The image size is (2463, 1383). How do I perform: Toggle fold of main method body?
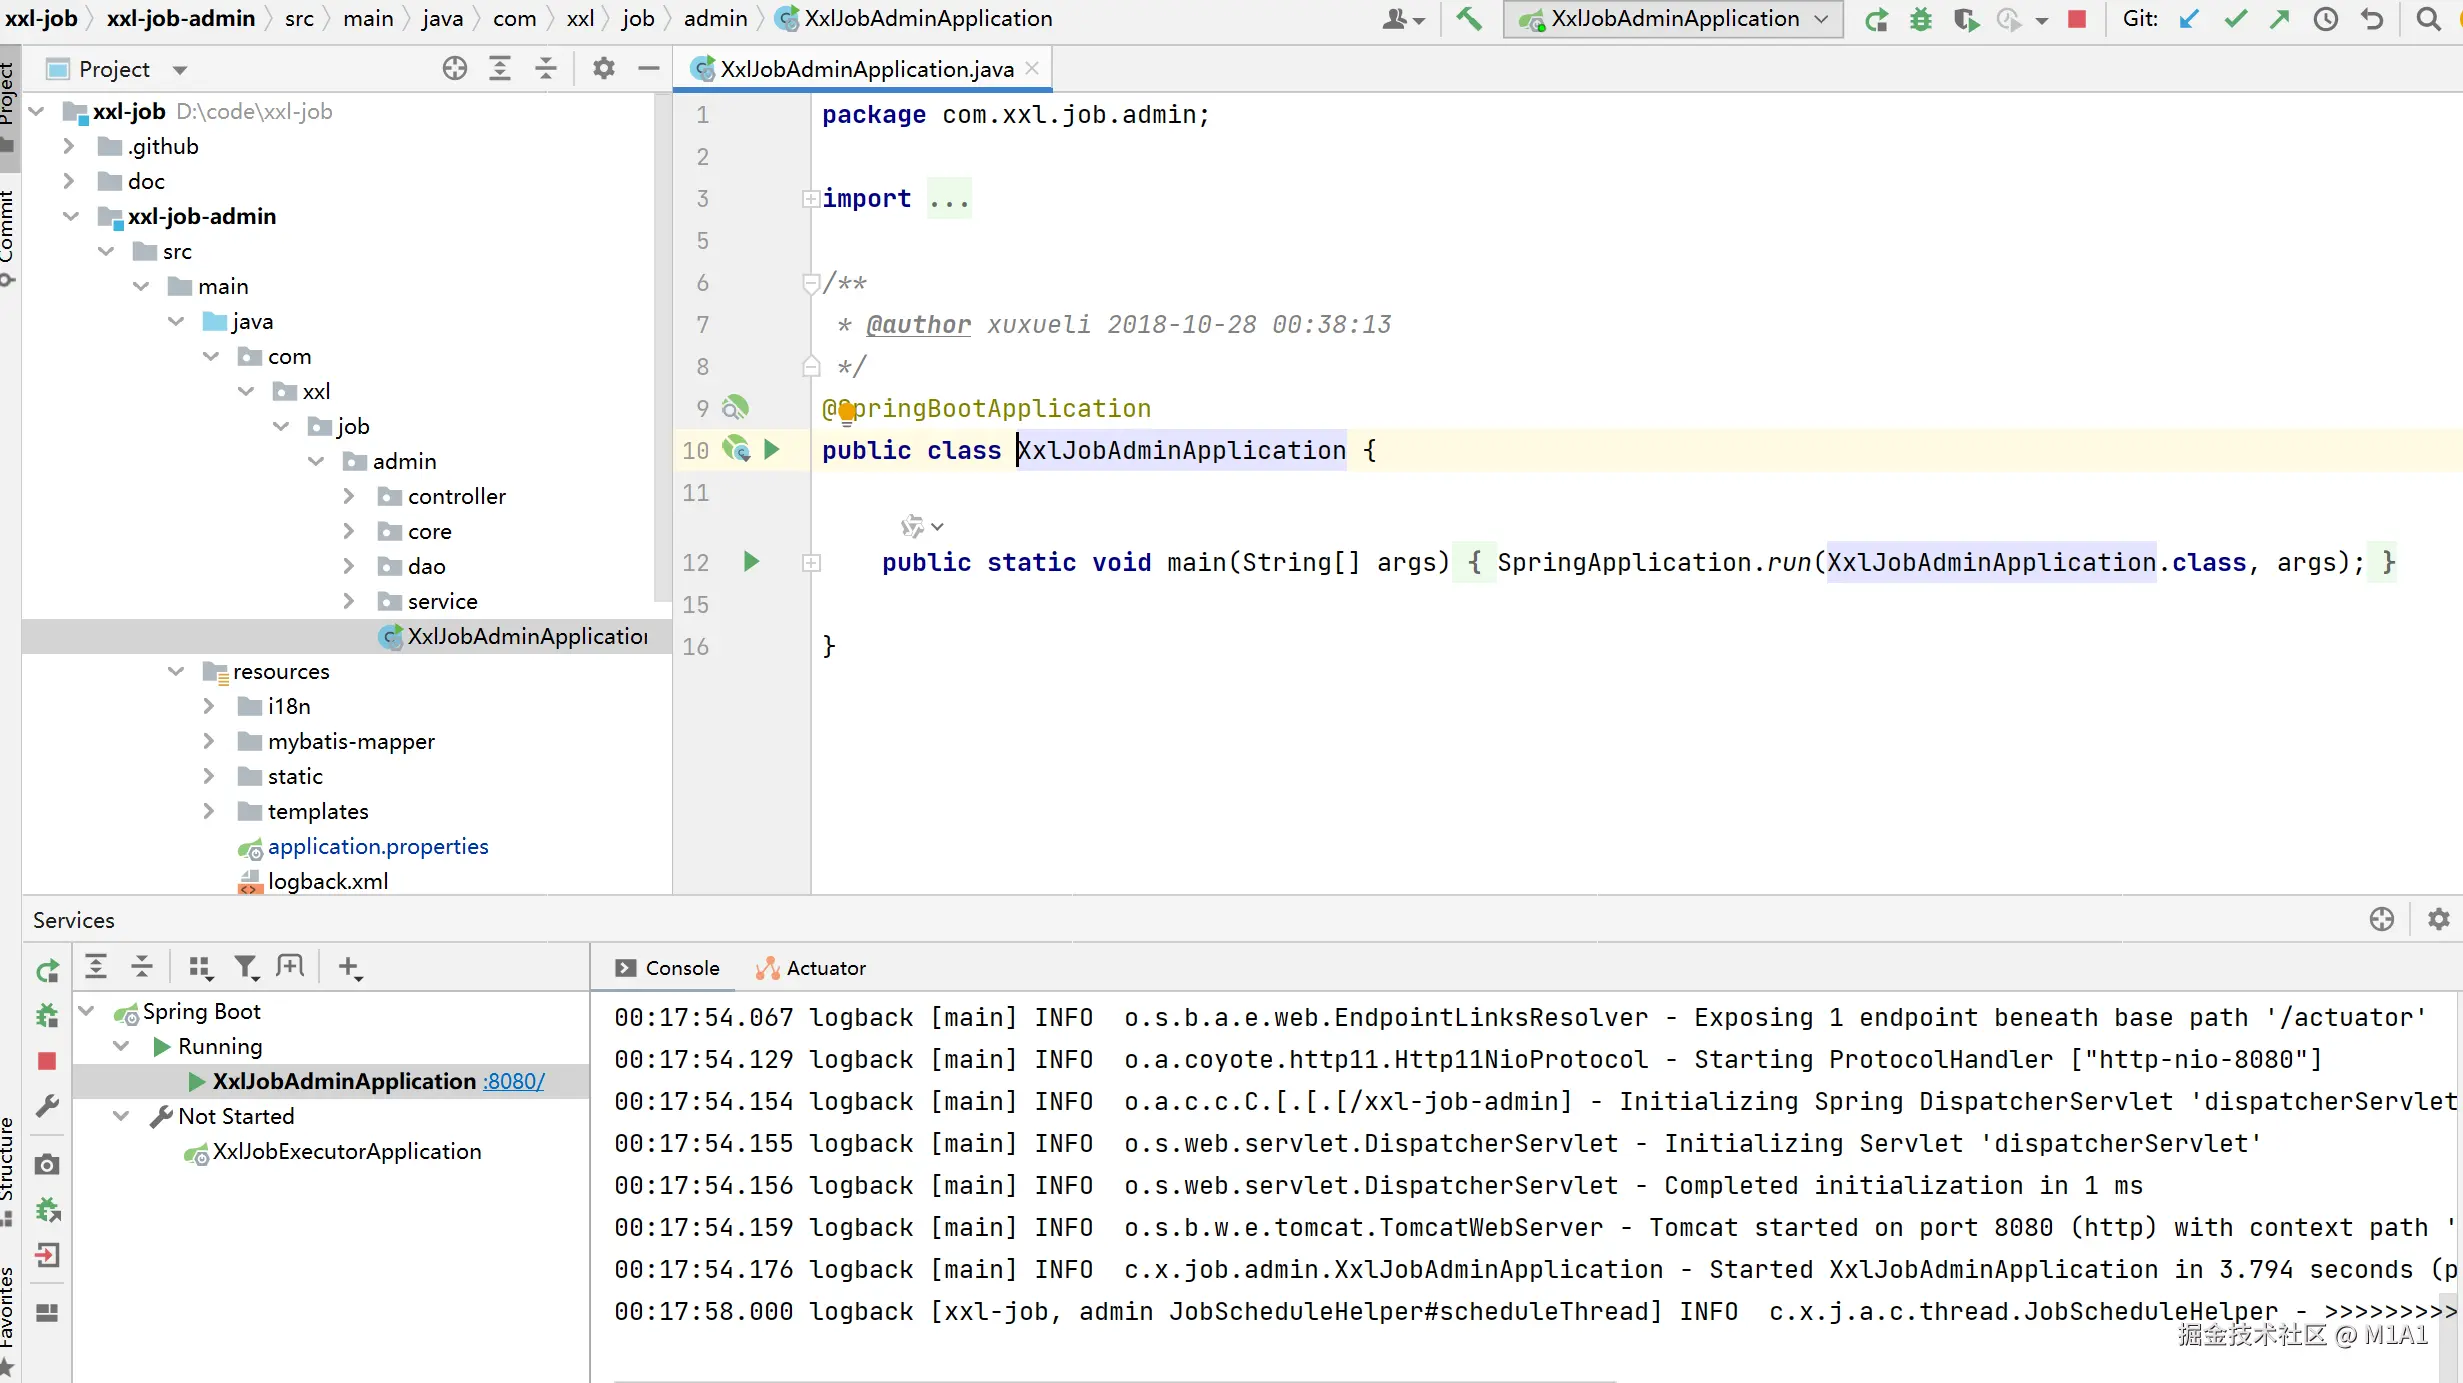tap(811, 563)
